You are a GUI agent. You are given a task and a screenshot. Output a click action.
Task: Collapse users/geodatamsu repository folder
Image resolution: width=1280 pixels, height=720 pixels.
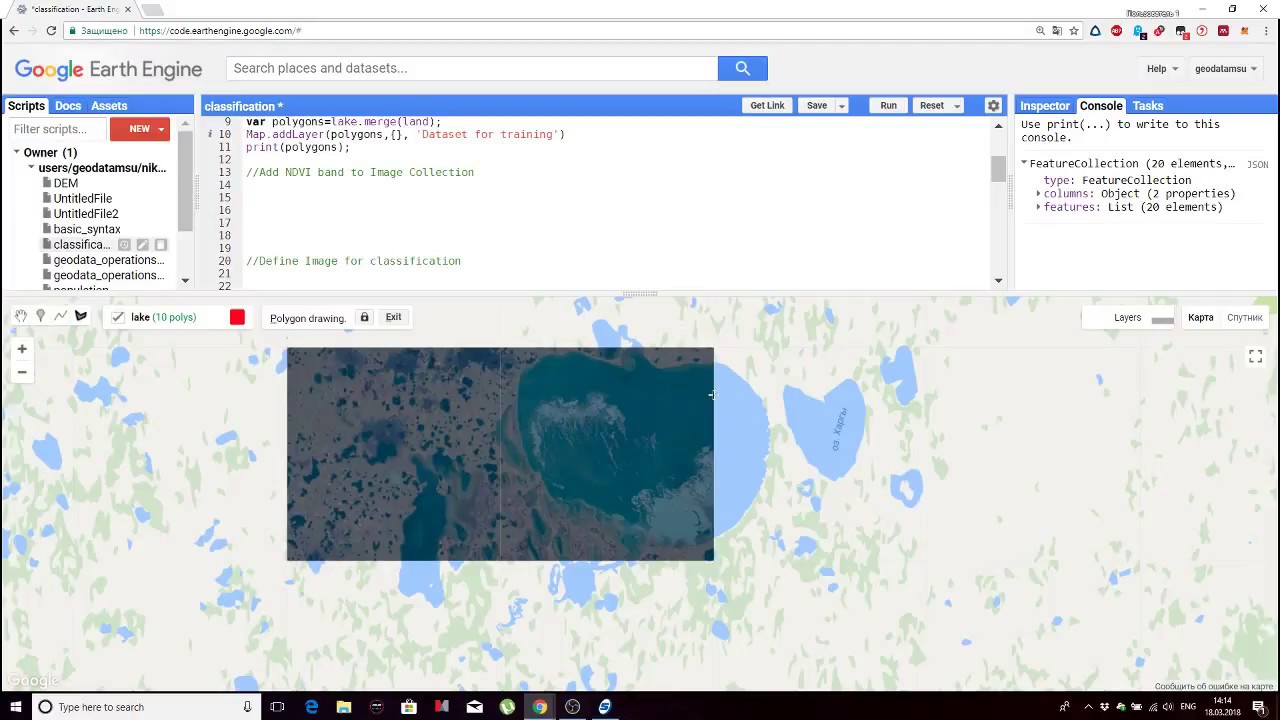tap(32, 168)
